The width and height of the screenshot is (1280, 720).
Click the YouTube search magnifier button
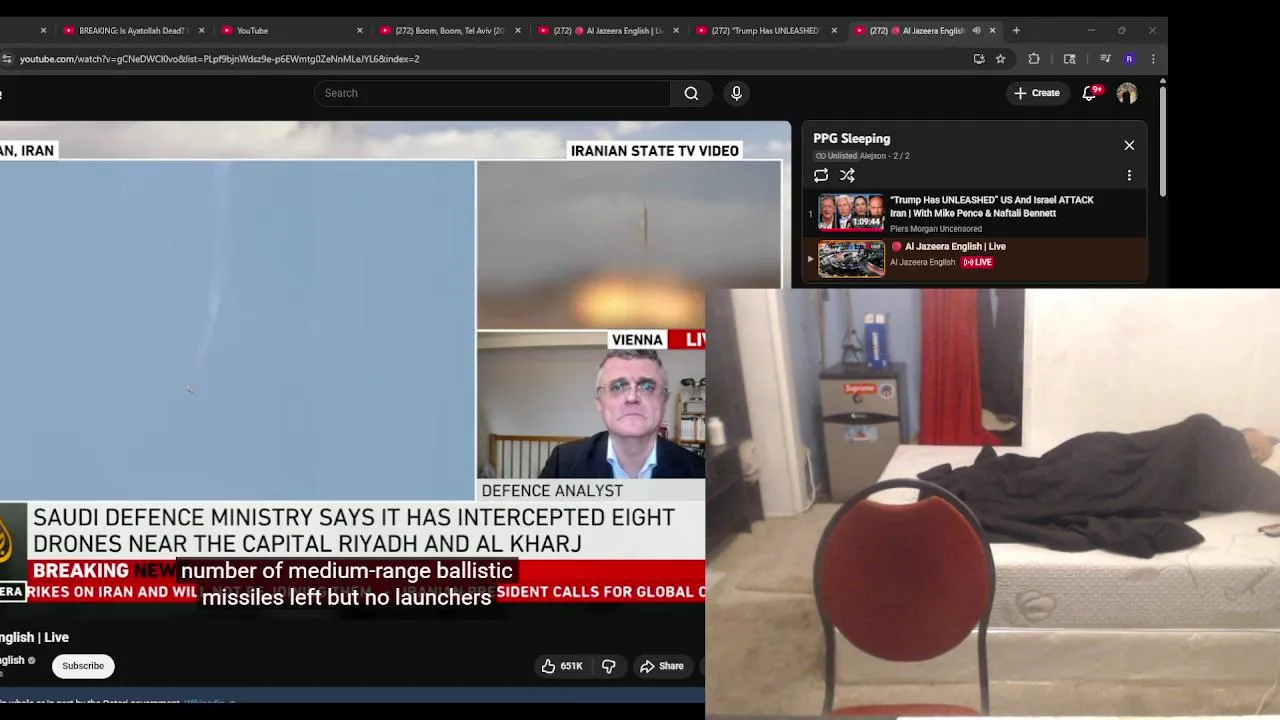[x=691, y=93]
